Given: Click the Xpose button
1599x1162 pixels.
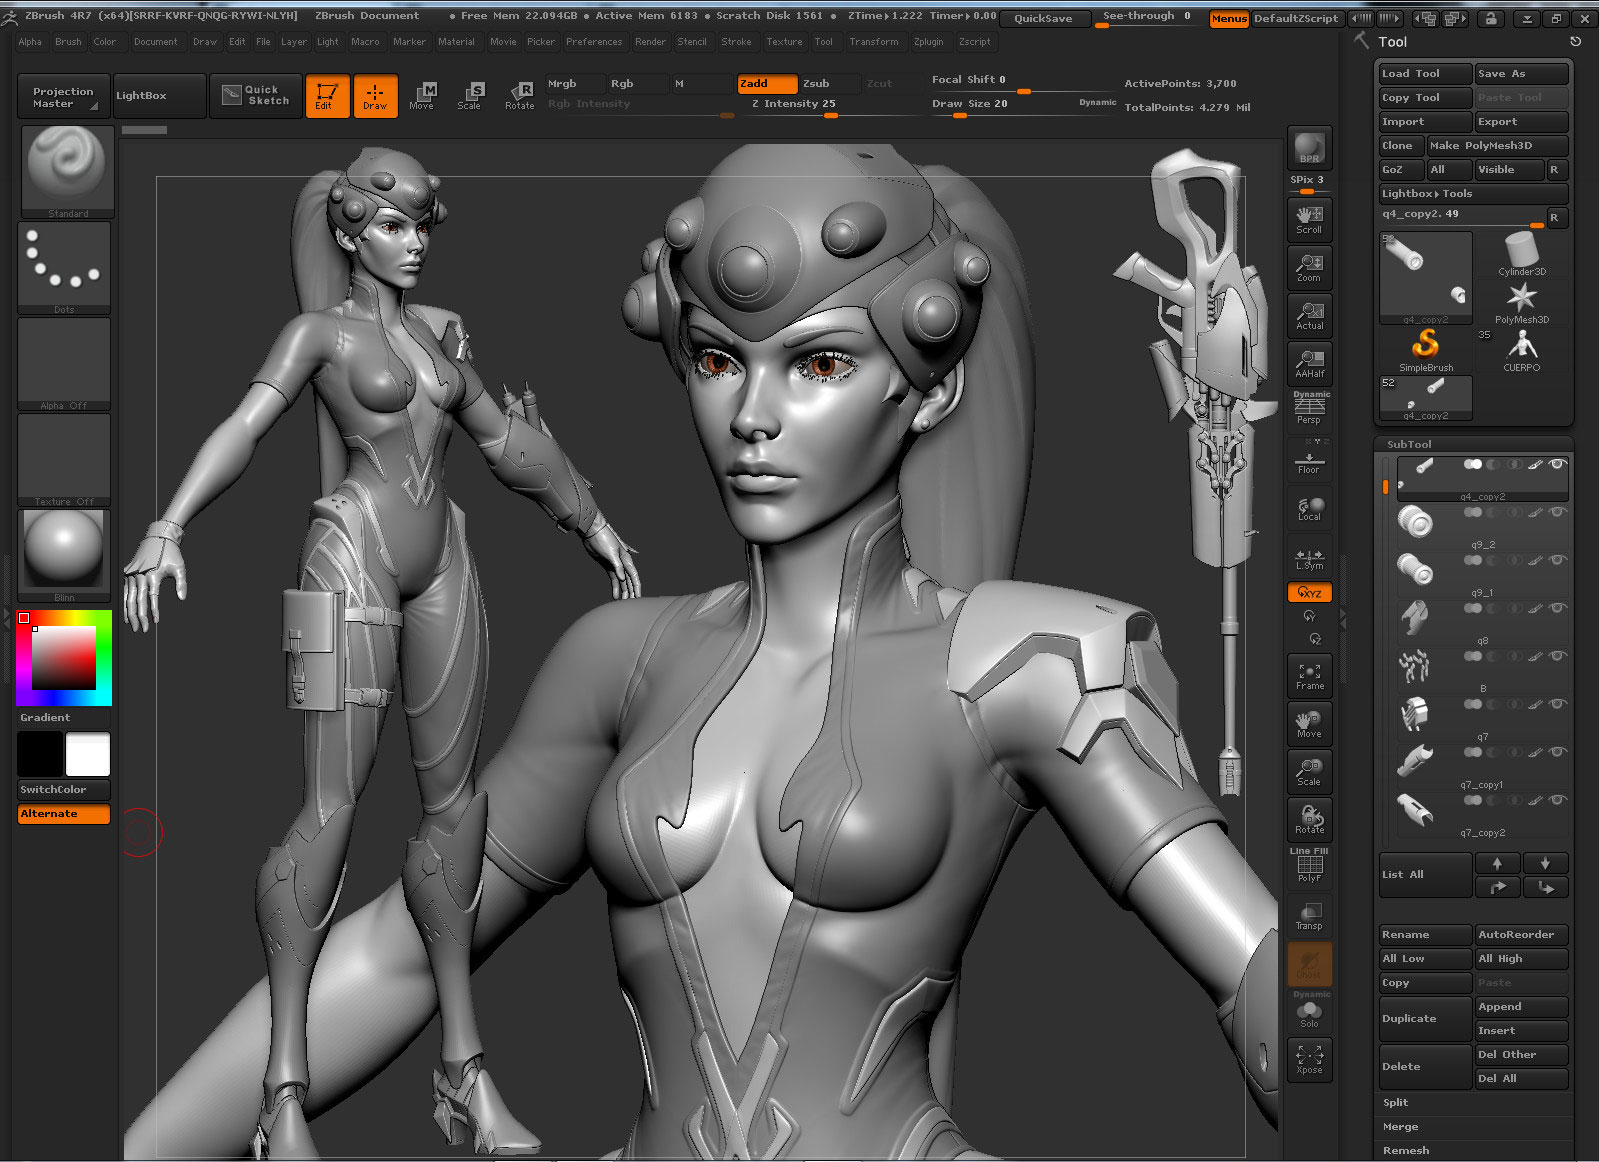Looking at the screenshot, I should (x=1309, y=1059).
